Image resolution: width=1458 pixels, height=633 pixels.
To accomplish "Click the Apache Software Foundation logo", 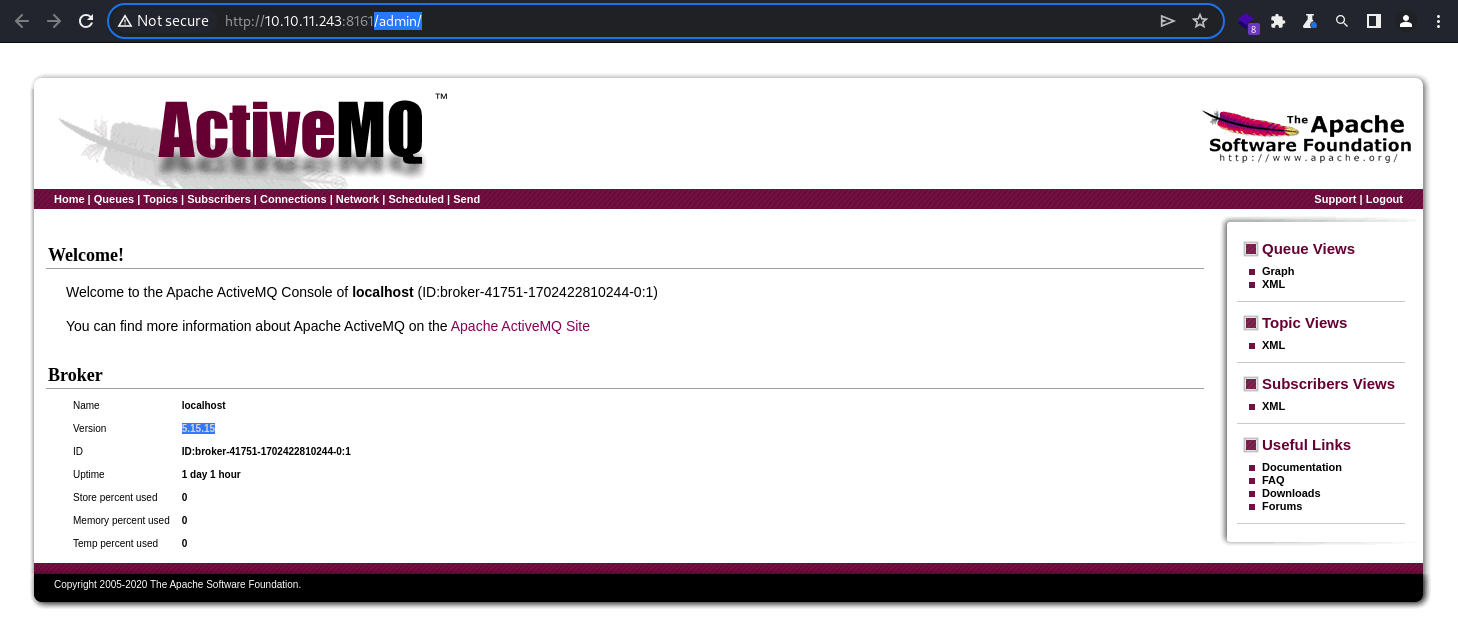I will click(x=1308, y=136).
